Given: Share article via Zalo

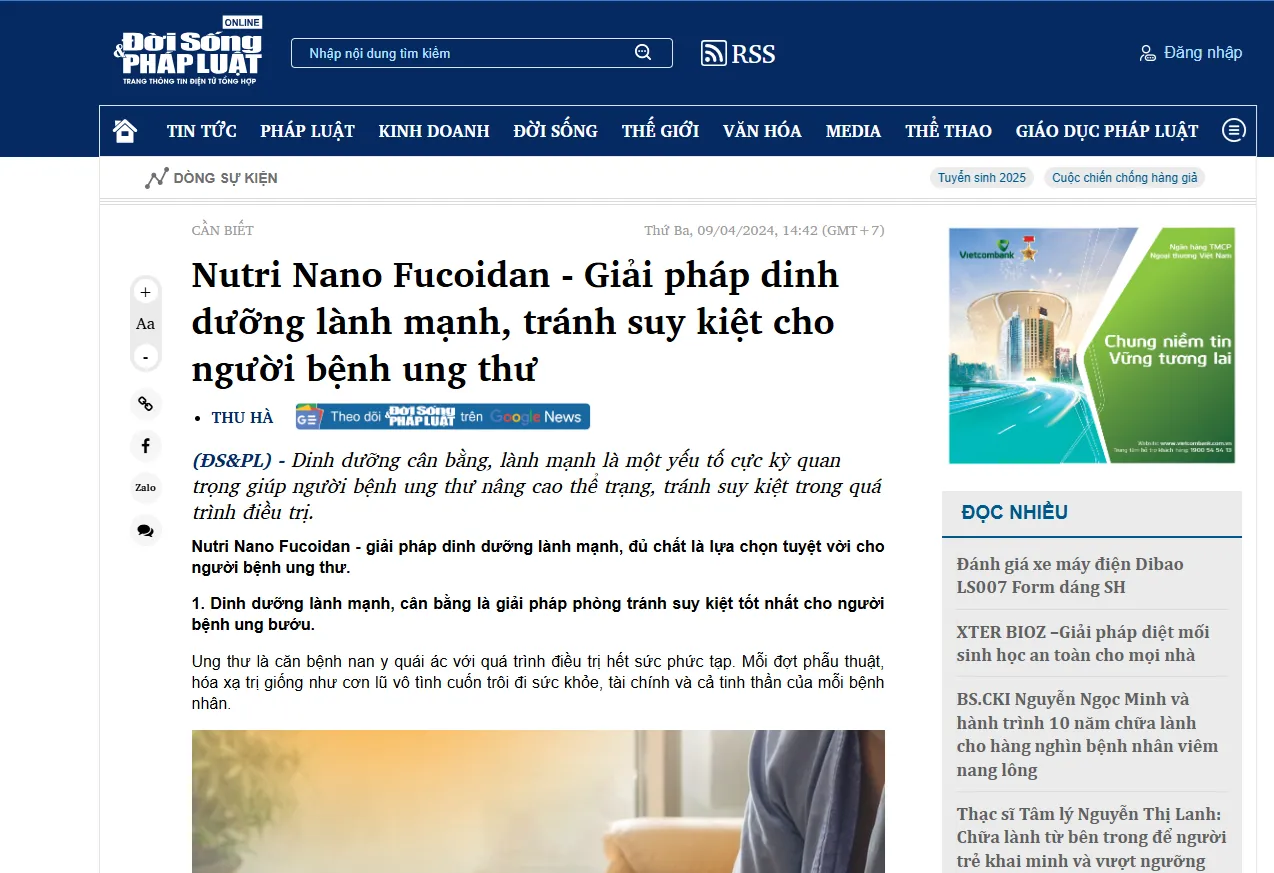Looking at the screenshot, I should point(145,488).
